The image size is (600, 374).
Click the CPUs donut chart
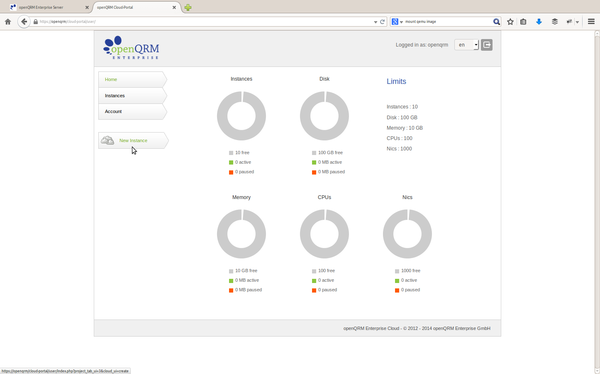click(x=324, y=234)
